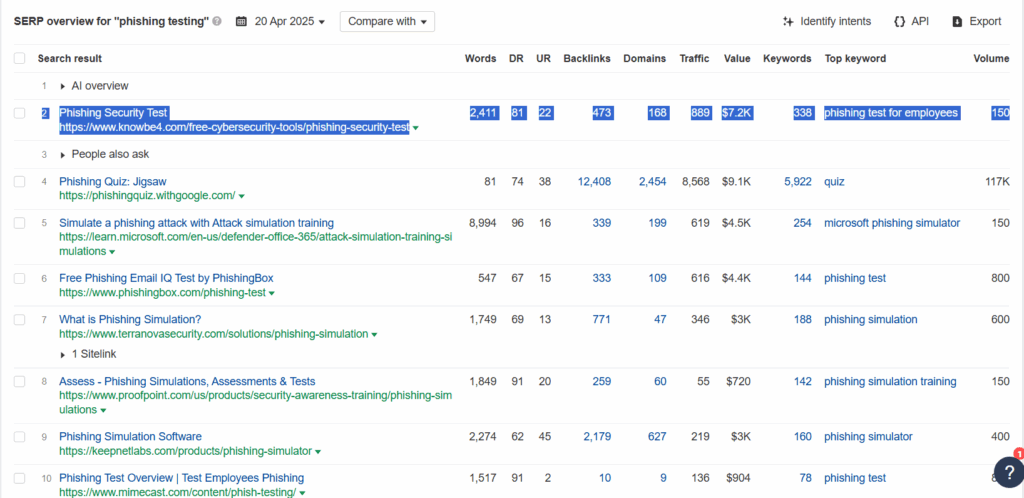Check the box for Phishing Security Test row
Image resolution: width=1024 pixels, height=498 pixels.
click(20, 113)
